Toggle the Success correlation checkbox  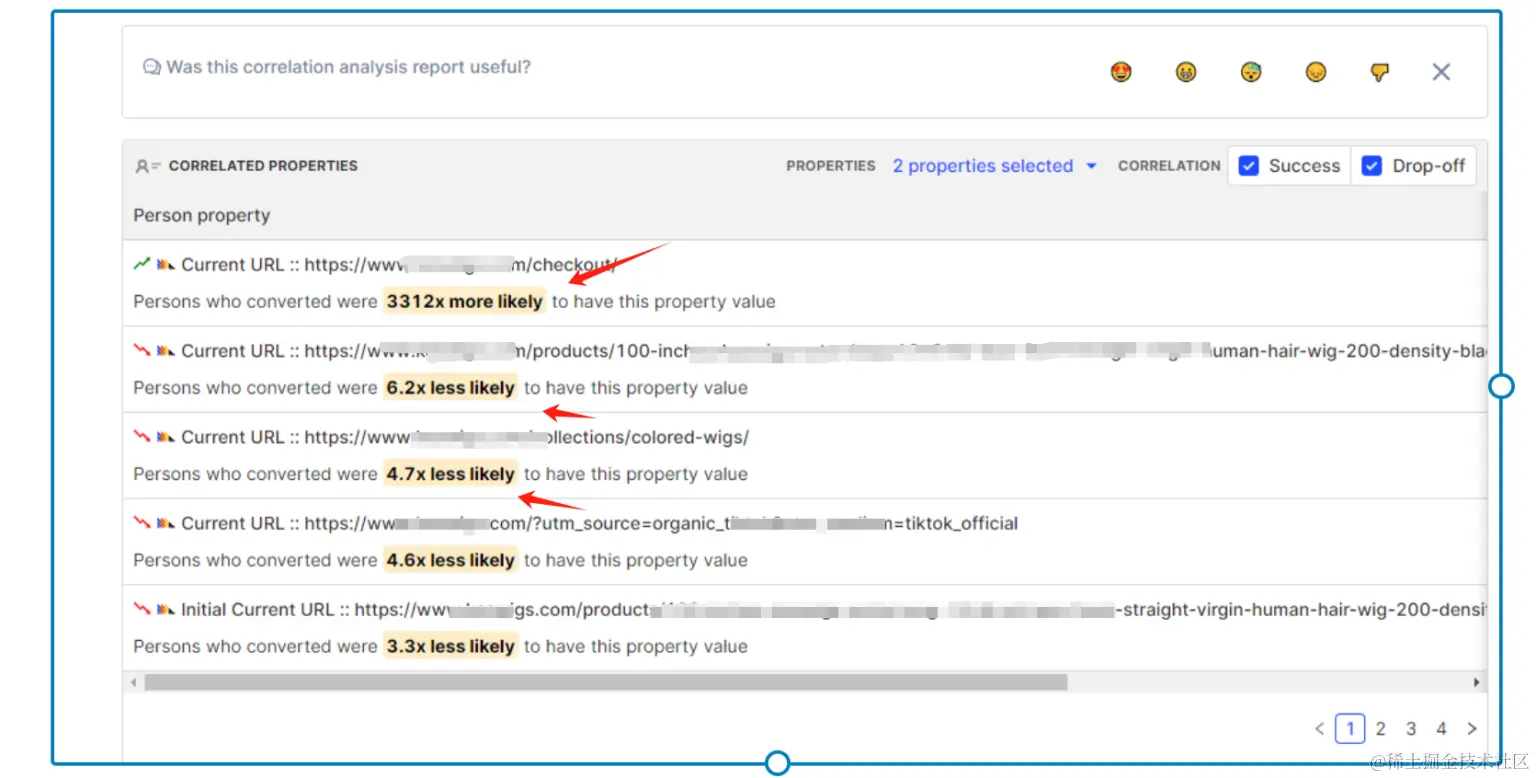pyautogui.click(x=1248, y=166)
